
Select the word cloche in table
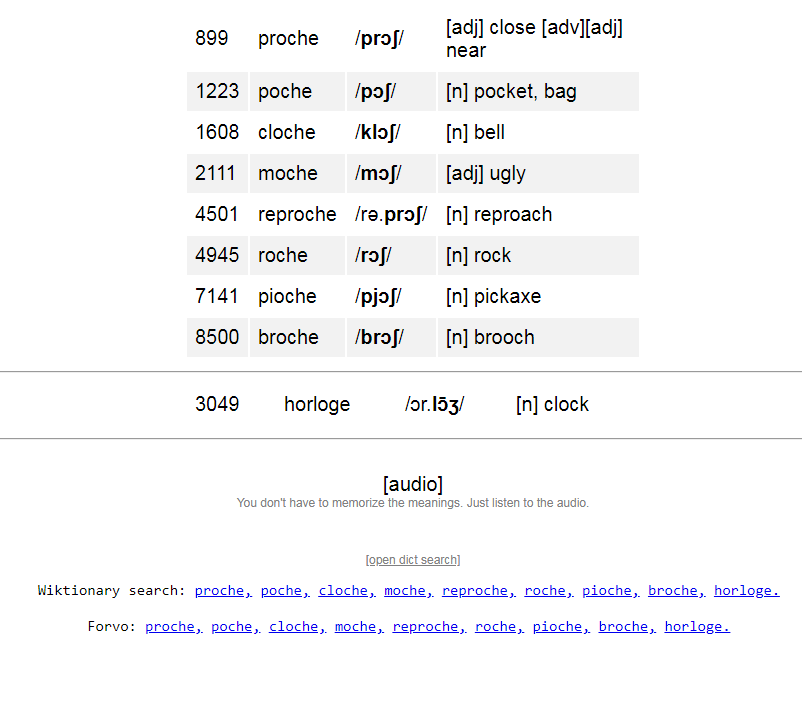(286, 133)
